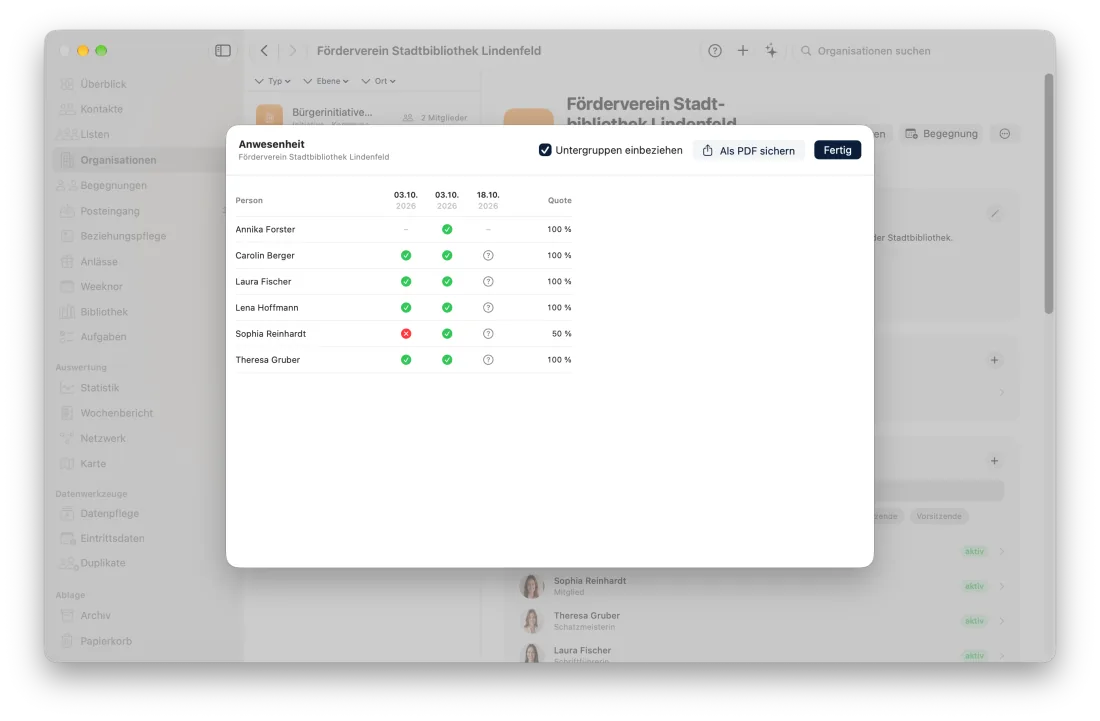Click the 18.10. column header
The width and height of the screenshot is (1100, 721).
tap(488, 200)
